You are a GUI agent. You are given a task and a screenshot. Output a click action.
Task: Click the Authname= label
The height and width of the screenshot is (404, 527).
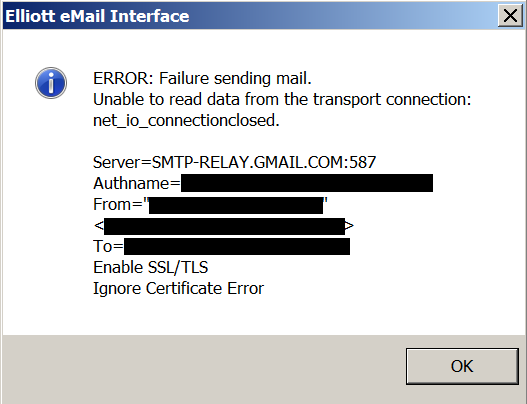(x=137, y=183)
